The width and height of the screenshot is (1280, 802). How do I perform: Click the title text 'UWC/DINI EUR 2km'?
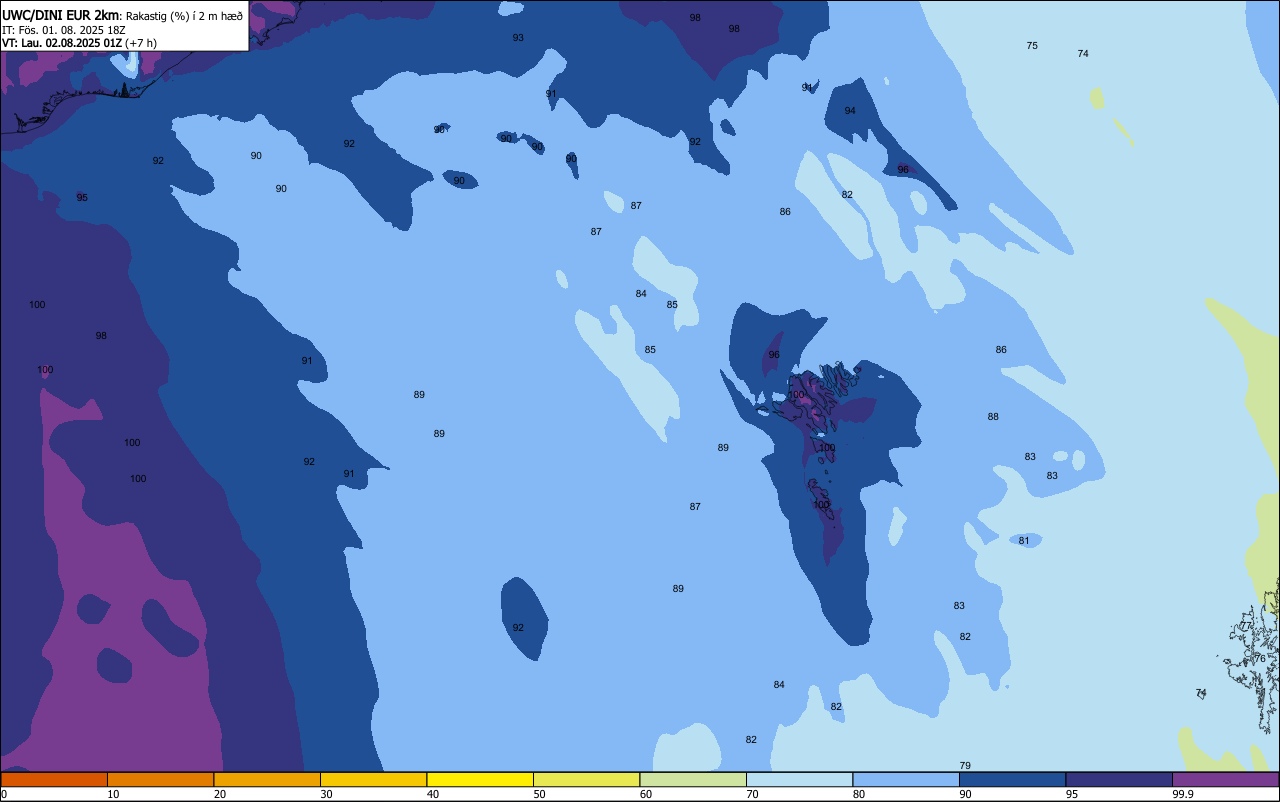tap(61, 14)
